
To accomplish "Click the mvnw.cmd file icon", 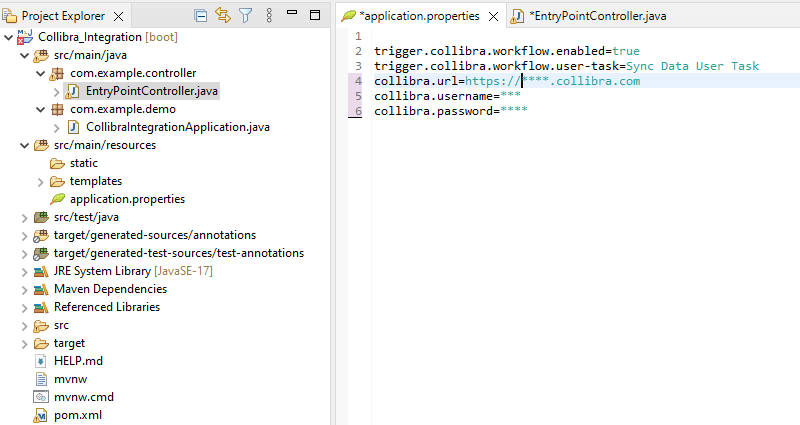I will coord(41,397).
